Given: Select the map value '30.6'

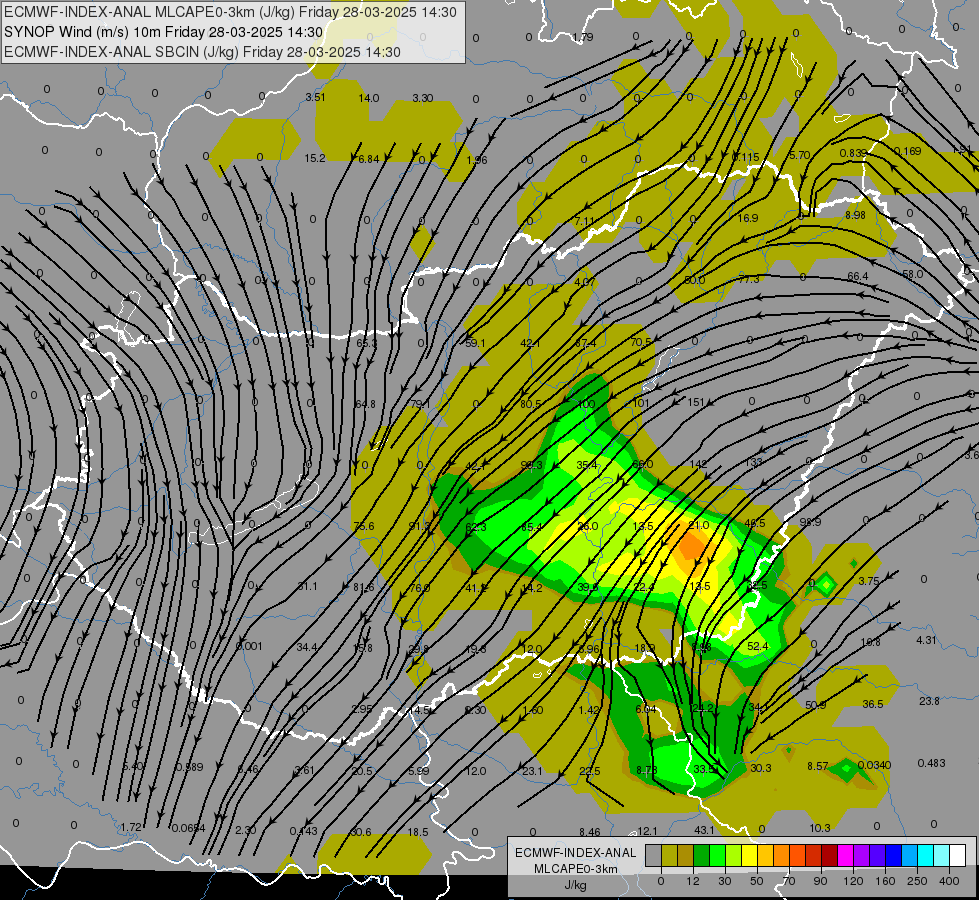Looking at the screenshot, I should [x=361, y=833].
